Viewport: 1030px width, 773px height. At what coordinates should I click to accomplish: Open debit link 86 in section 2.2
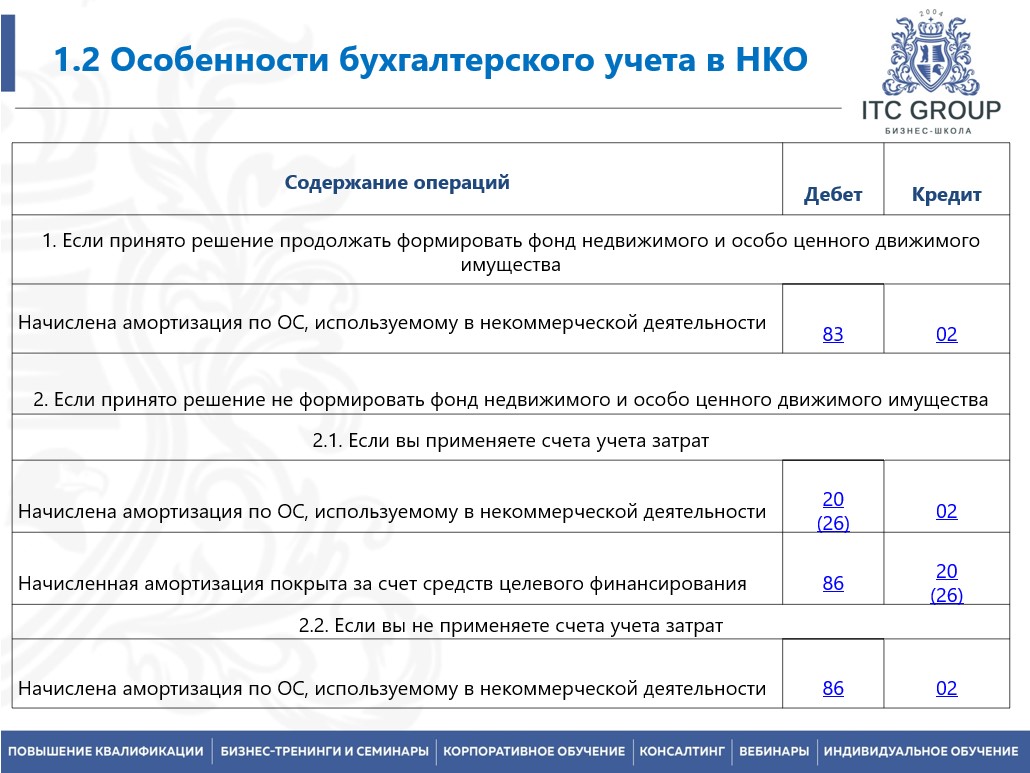point(833,688)
